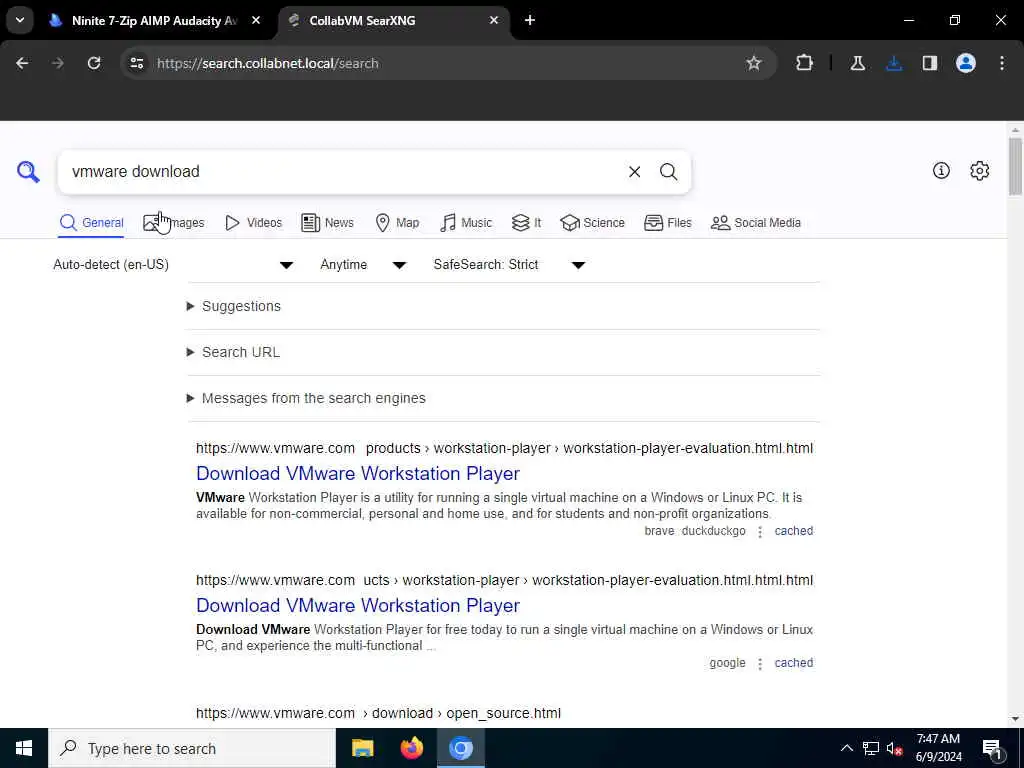Open the SafeSearch Strict dropdown
Image resolution: width=1024 pixels, height=768 pixels.
point(509,264)
